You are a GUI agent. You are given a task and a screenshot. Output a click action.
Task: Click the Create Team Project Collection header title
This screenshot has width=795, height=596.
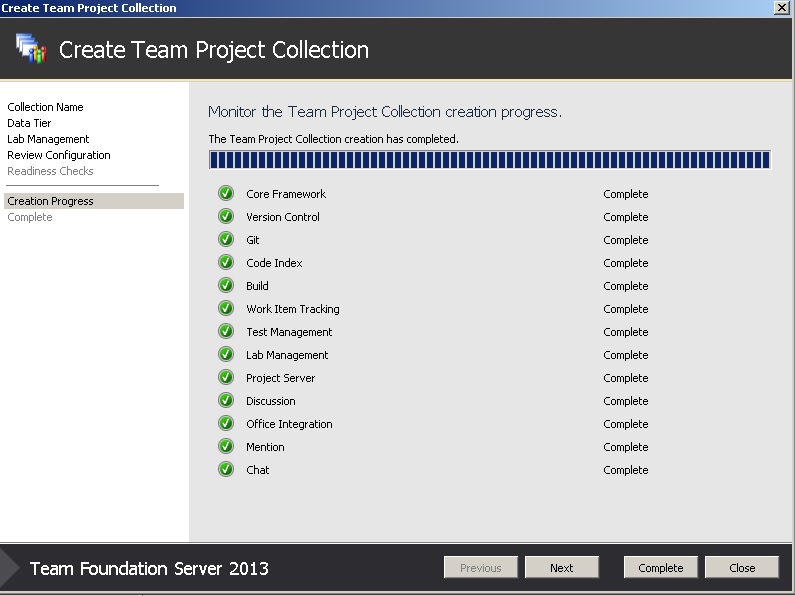pos(213,50)
